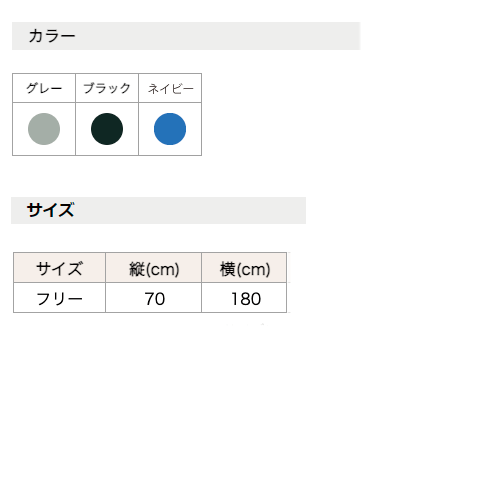This screenshot has width=500, height=500.
Task: Select the フリー size row cell
Action: (59, 298)
